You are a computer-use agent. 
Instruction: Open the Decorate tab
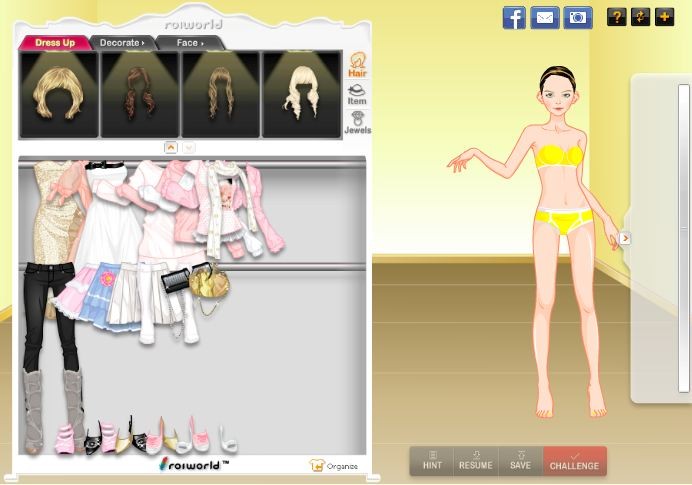pos(121,43)
